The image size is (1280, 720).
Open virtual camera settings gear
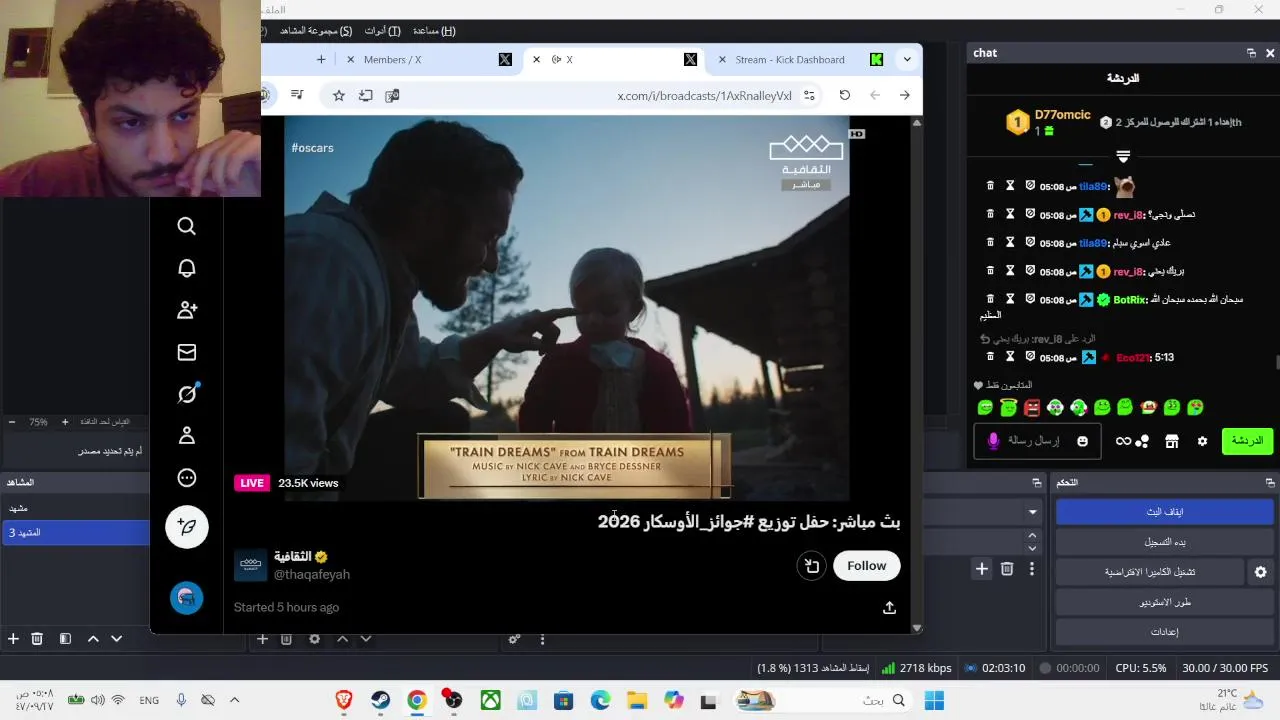(1260, 572)
